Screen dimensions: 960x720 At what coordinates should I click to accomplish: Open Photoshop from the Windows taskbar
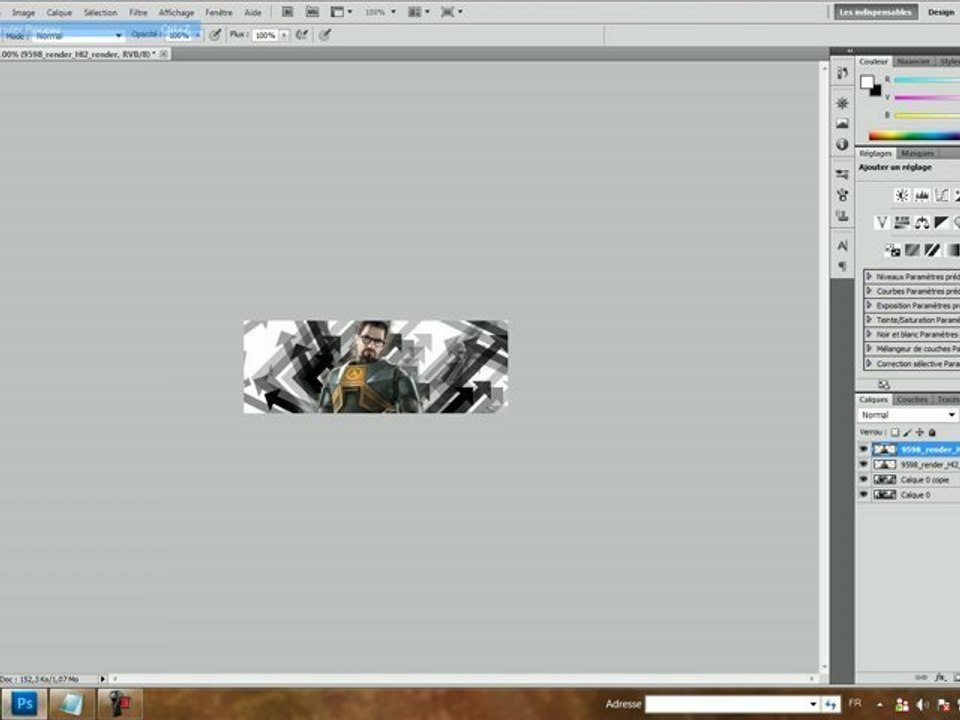pyautogui.click(x=24, y=704)
